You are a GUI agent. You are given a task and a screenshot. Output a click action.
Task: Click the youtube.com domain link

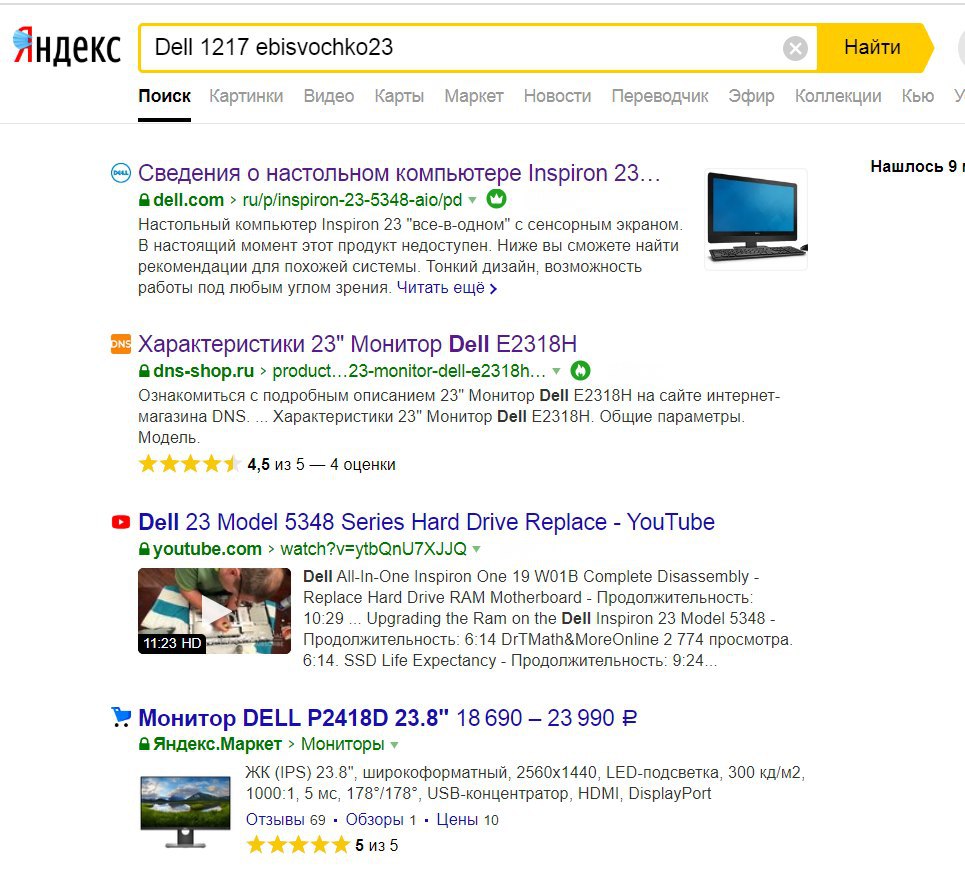coord(207,549)
